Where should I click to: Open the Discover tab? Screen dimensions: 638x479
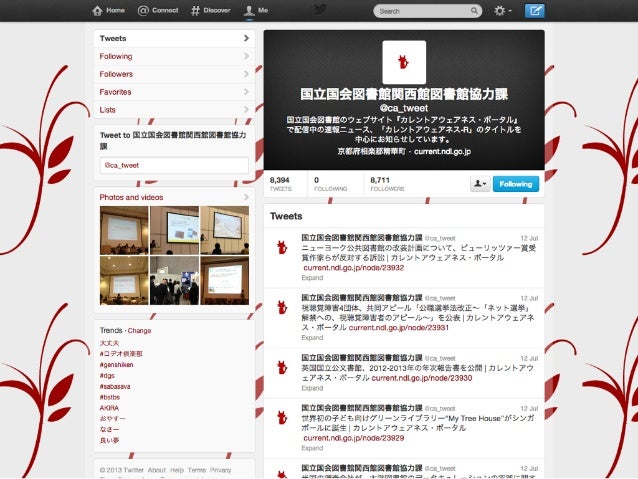[211, 11]
